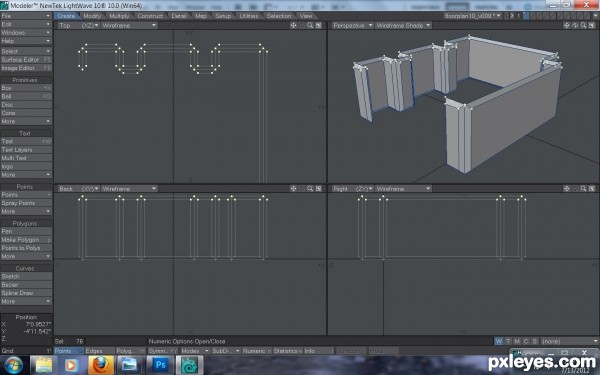Image resolution: width=600 pixels, height=375 pixels.
Task: Toggle the S selection set mode button
Action: coord(535,341)
